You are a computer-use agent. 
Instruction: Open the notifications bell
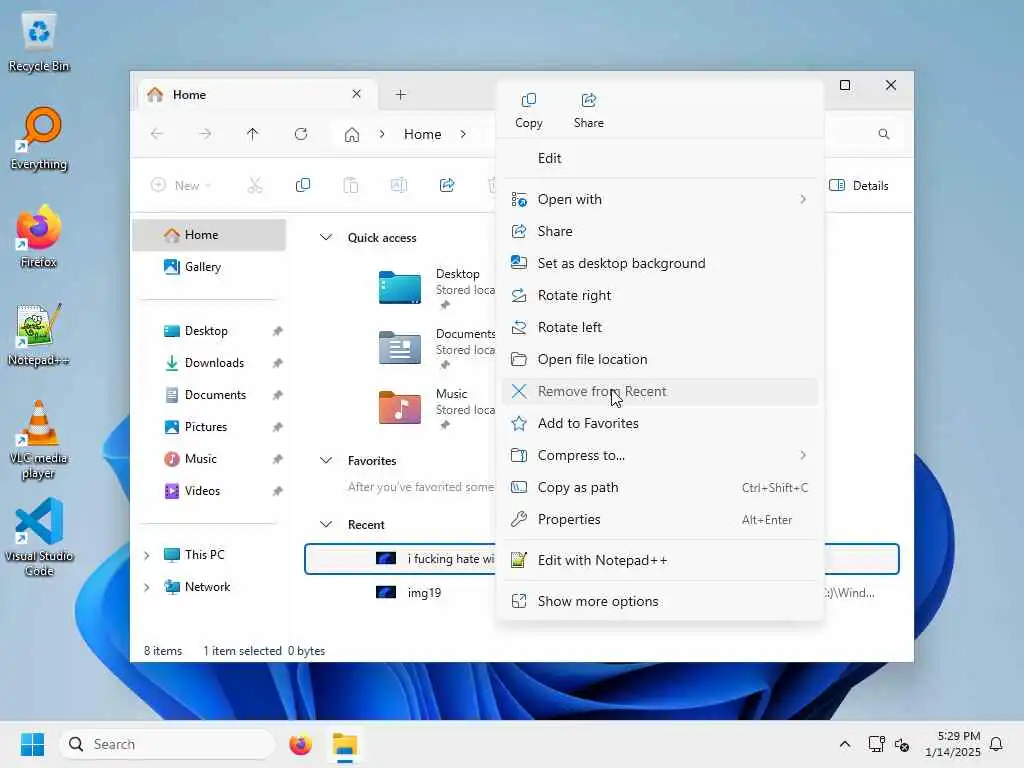(997, 744)
